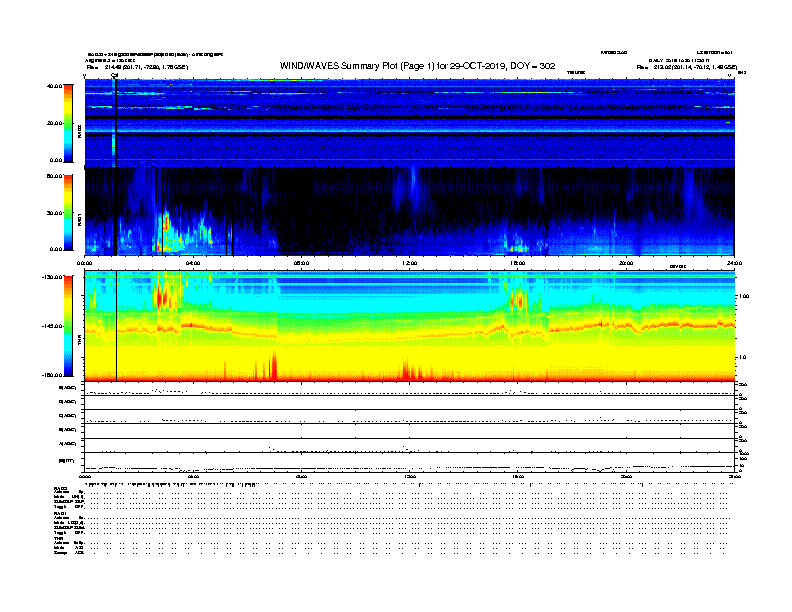
Task: Click the TNR color scale bar
Action: point(68,326)
